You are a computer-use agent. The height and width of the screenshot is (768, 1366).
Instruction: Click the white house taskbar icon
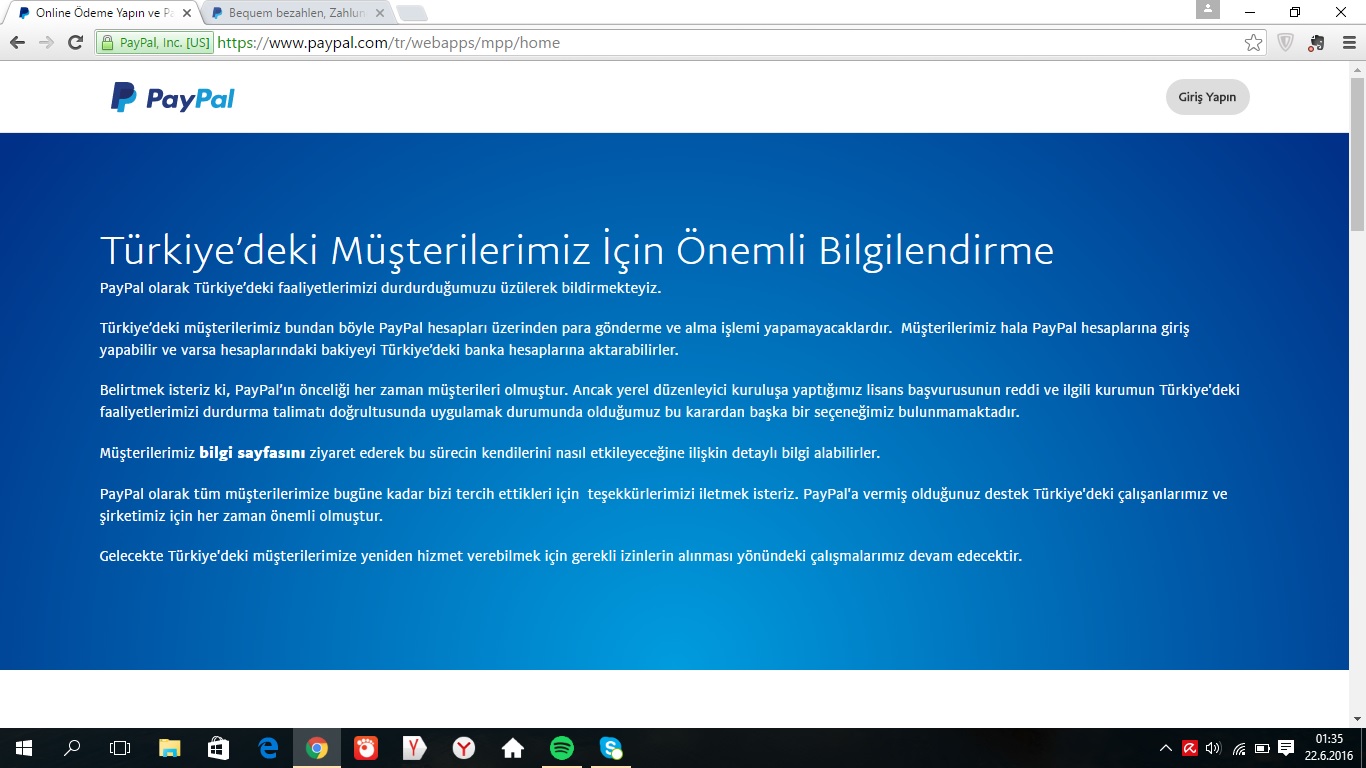[x=513, y=748]
